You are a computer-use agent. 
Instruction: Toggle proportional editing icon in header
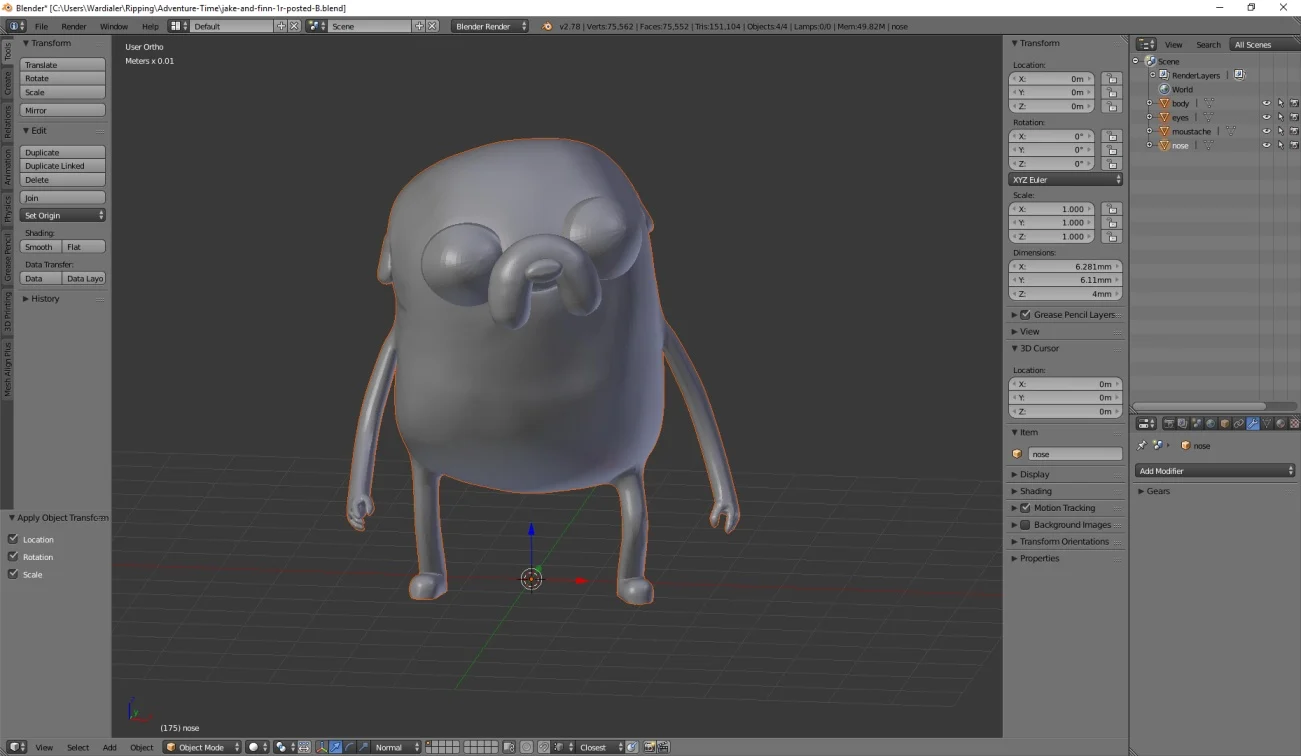point(527,747)
